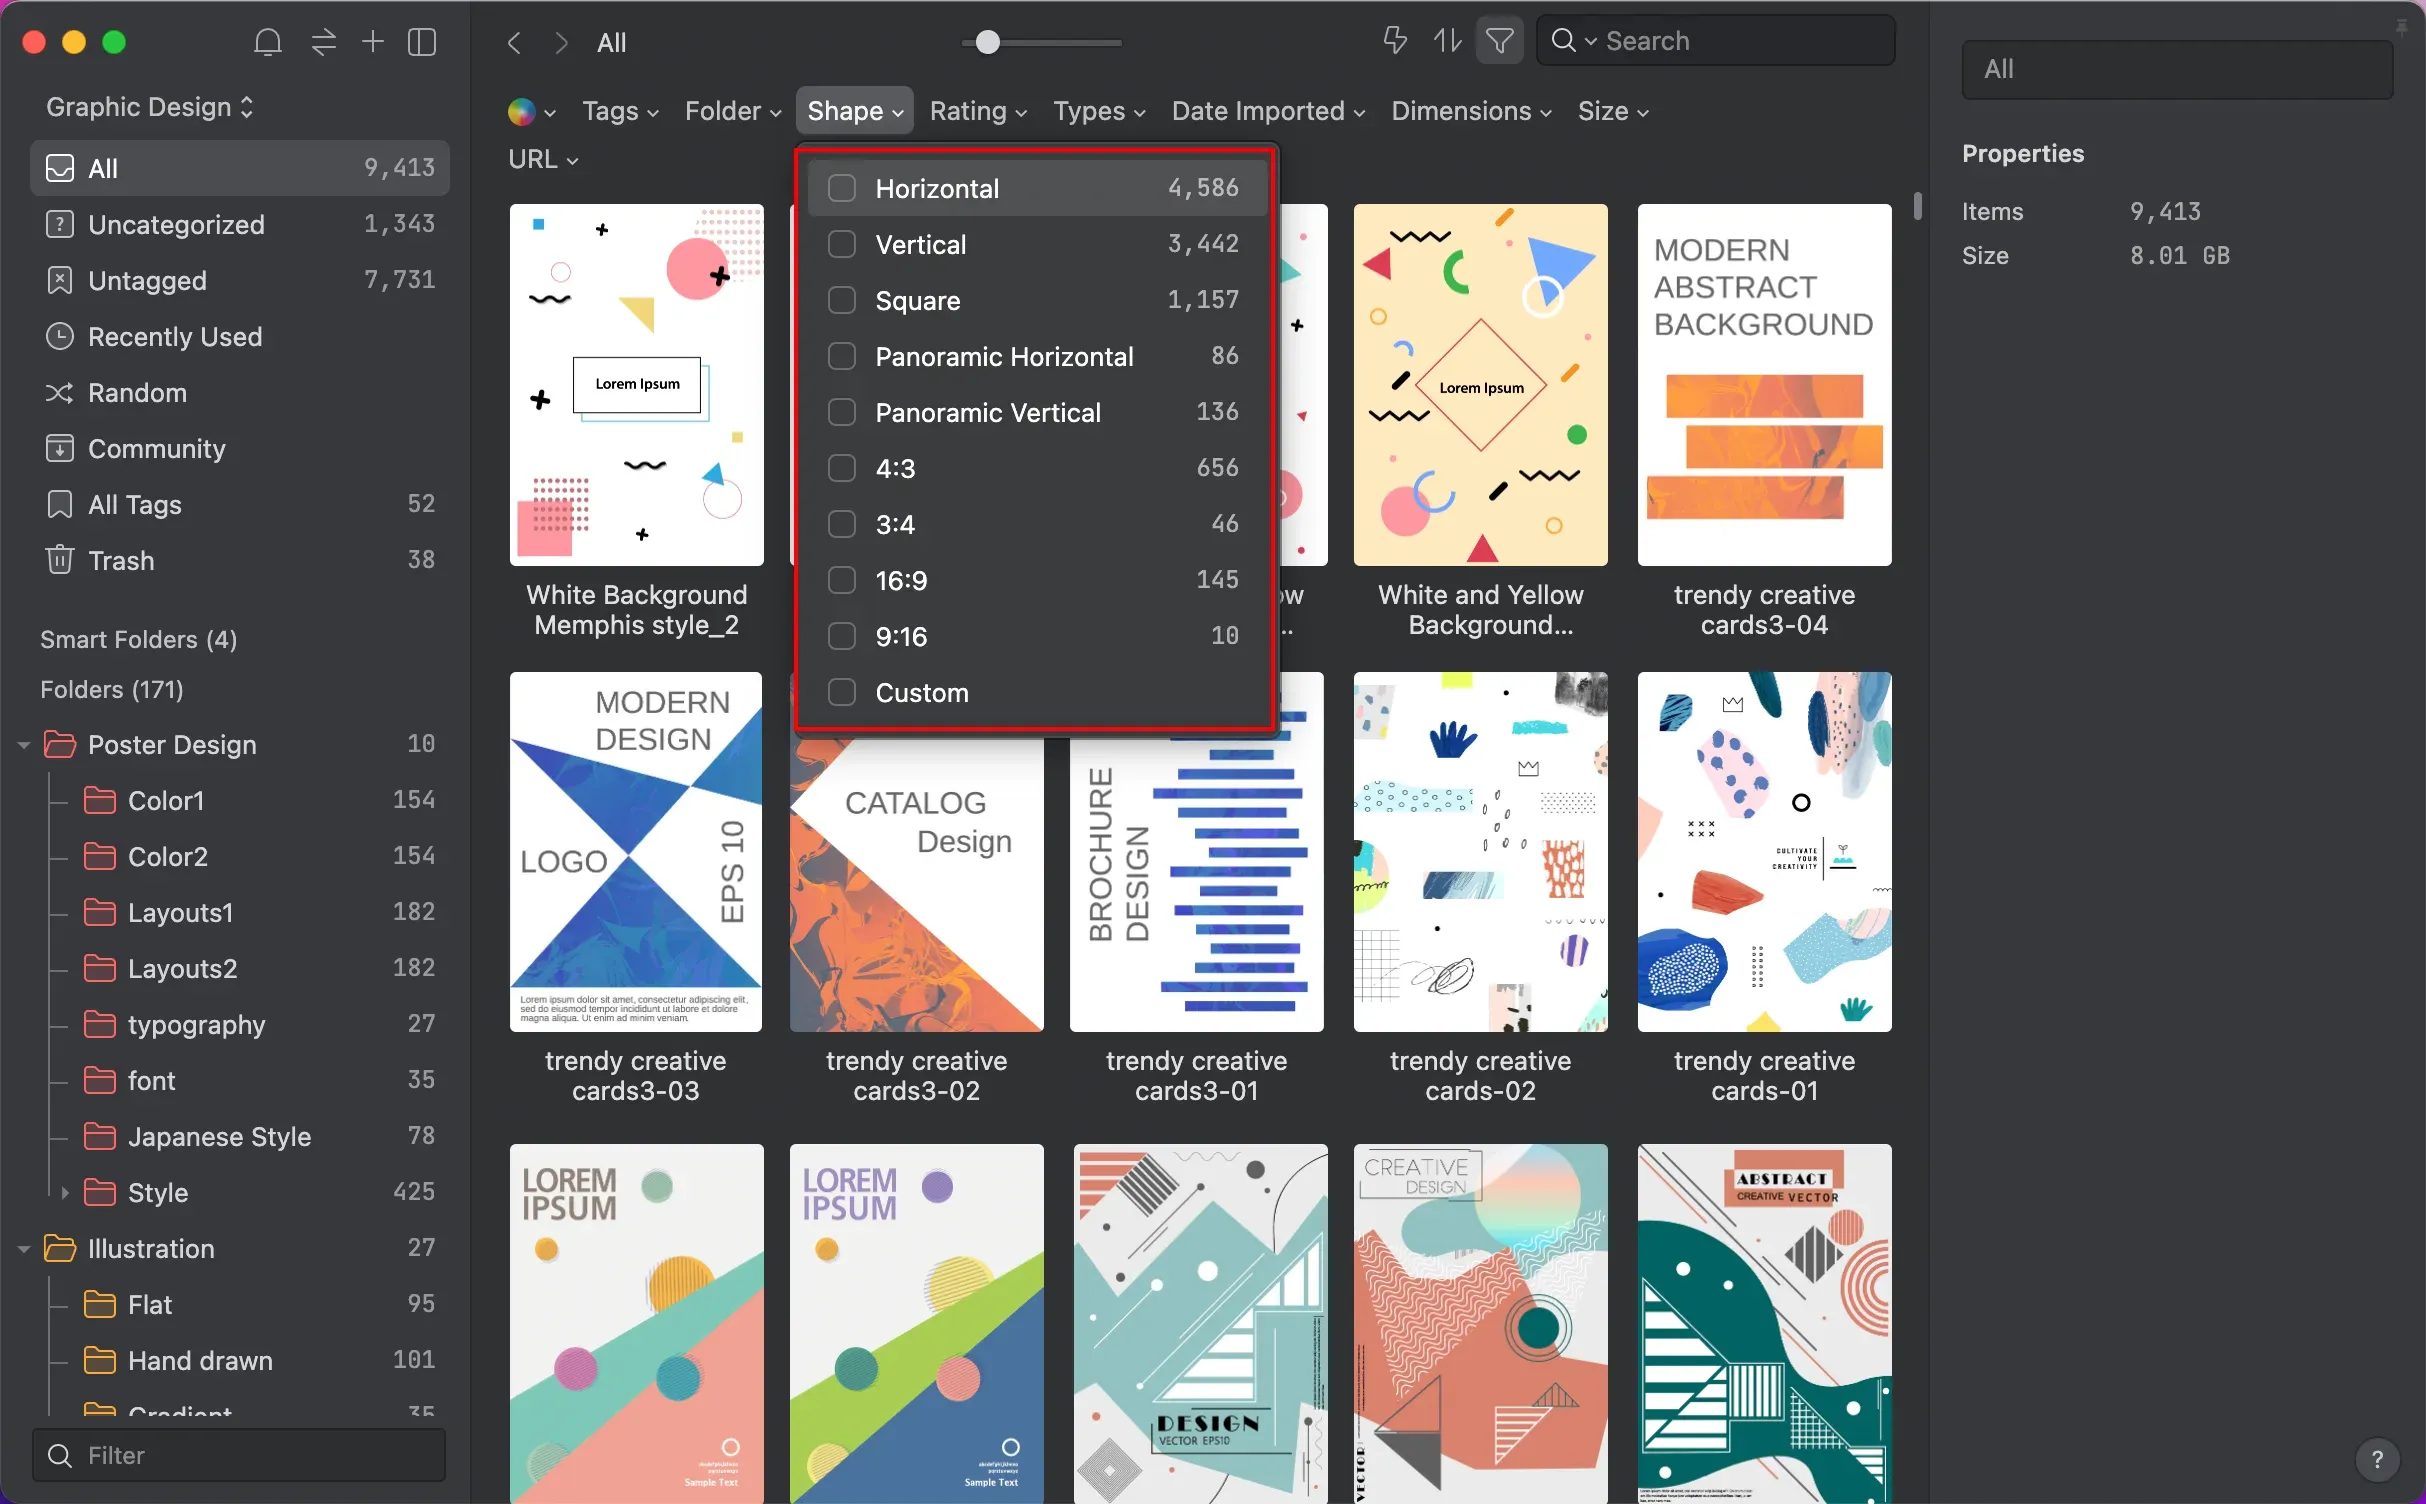Select Untagged in the sidebar
The image size is (2426, 1504).
[x=147, y=281]
